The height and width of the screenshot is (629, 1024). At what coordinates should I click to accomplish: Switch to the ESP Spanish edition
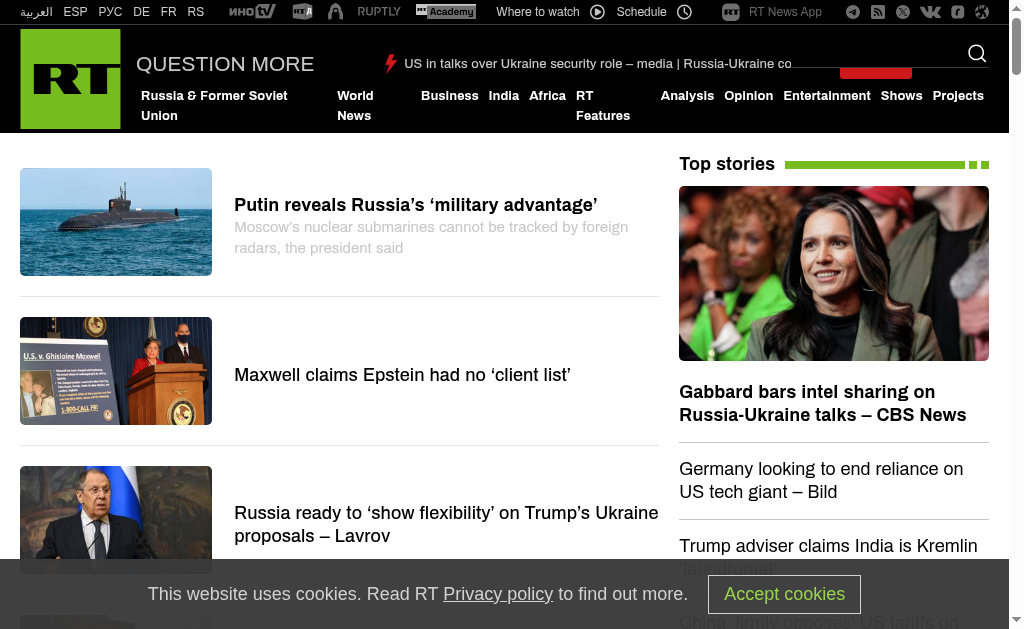click(x=75, y=12)
